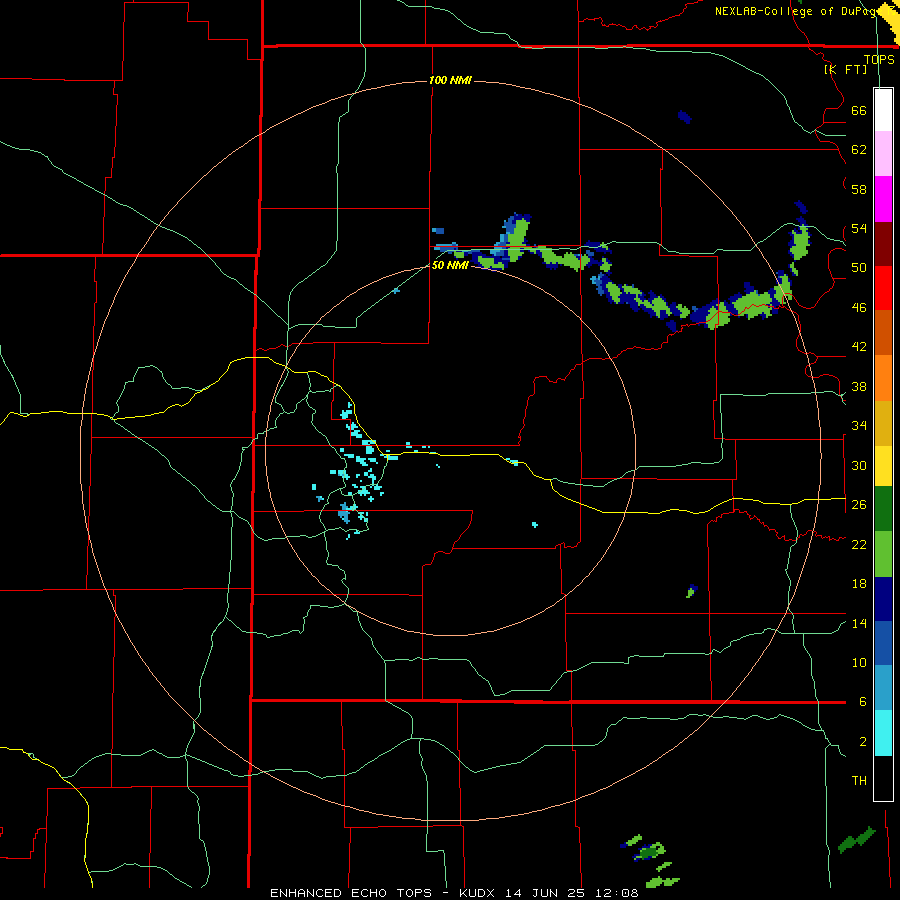Click the "KUDX" radar site identifier

479,893
